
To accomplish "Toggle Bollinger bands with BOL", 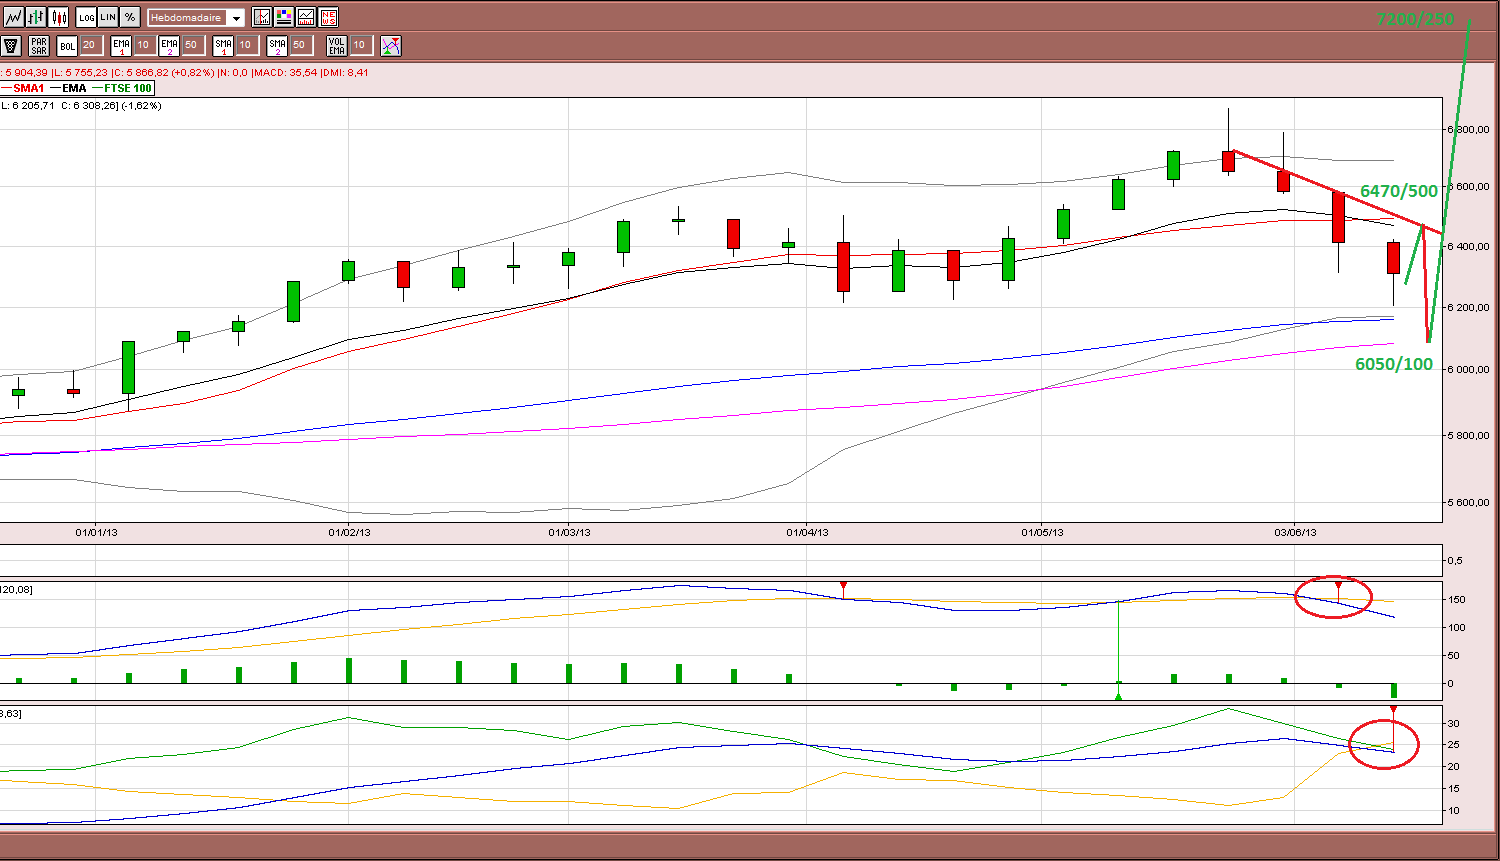I will 67,46.
